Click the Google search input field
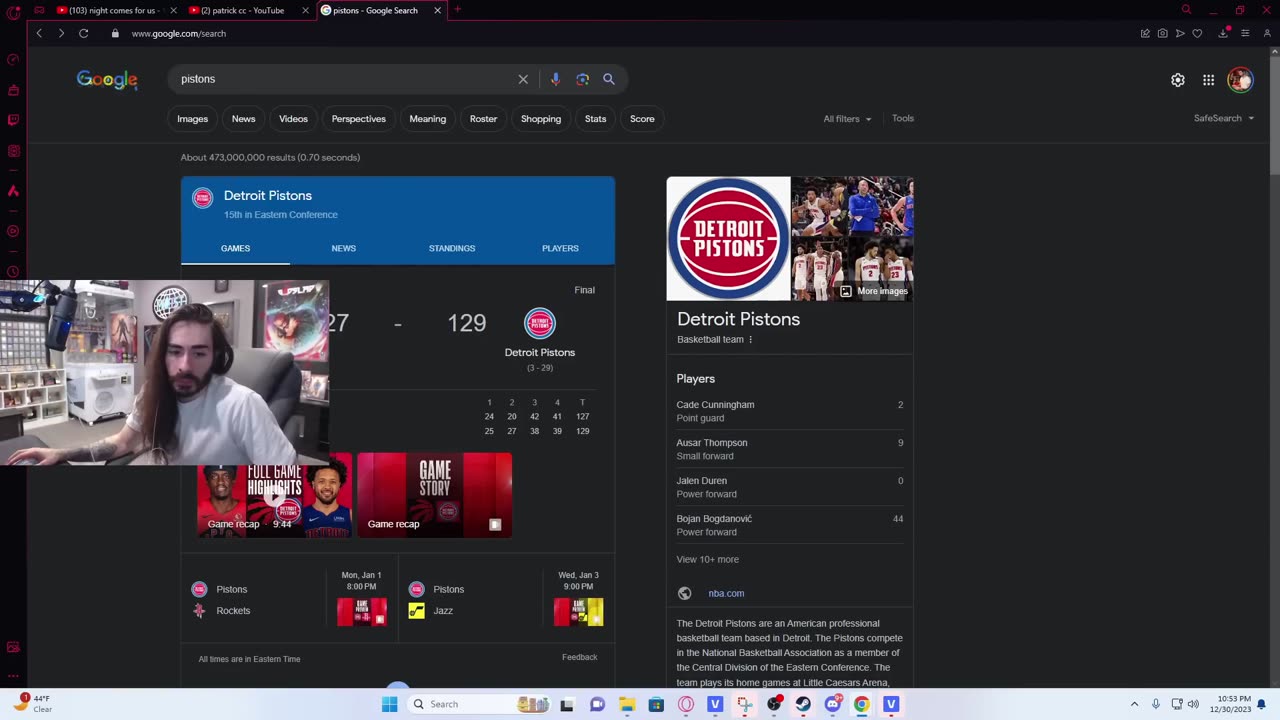Screen dimensions: 1280x720 346,79
